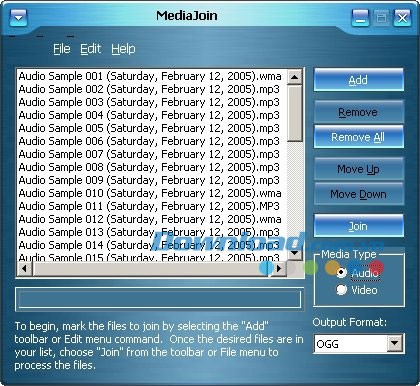
Task: Click the Move Down button
Action: point(359,194)
